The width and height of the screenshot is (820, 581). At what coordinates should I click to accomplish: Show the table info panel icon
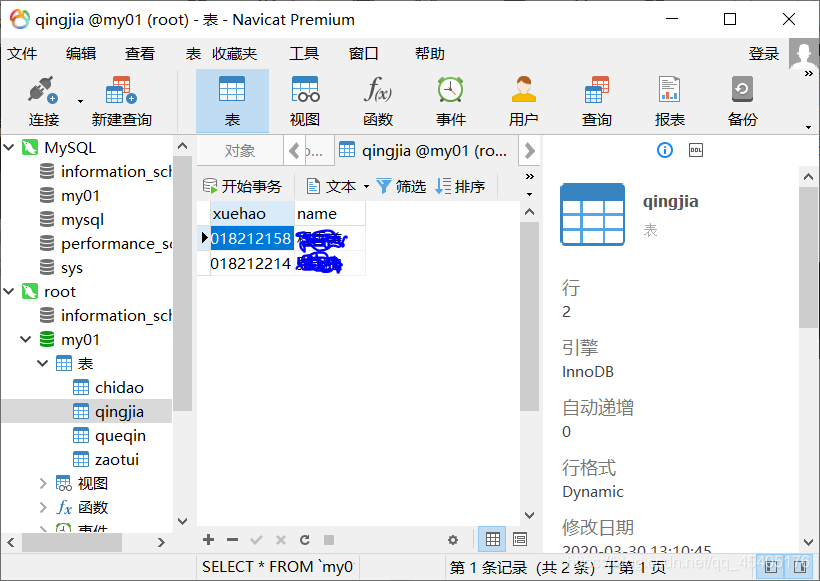(x=665, y=151)
